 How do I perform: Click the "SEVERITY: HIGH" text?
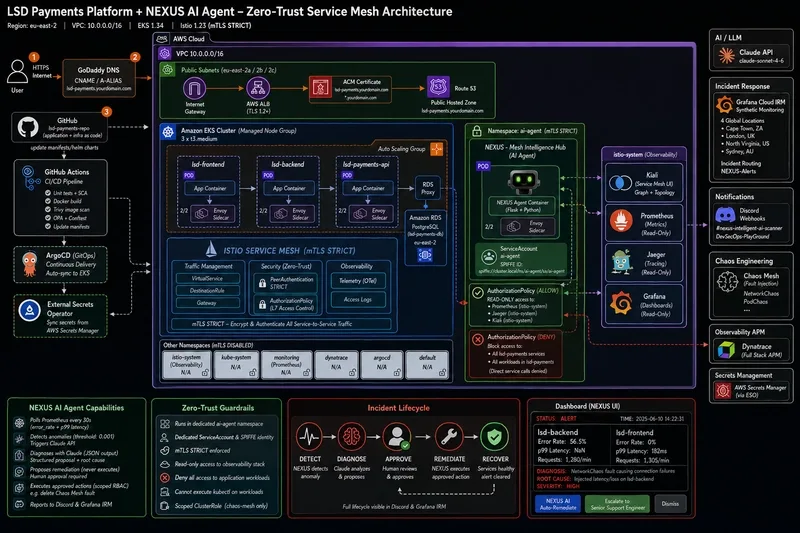558,487
